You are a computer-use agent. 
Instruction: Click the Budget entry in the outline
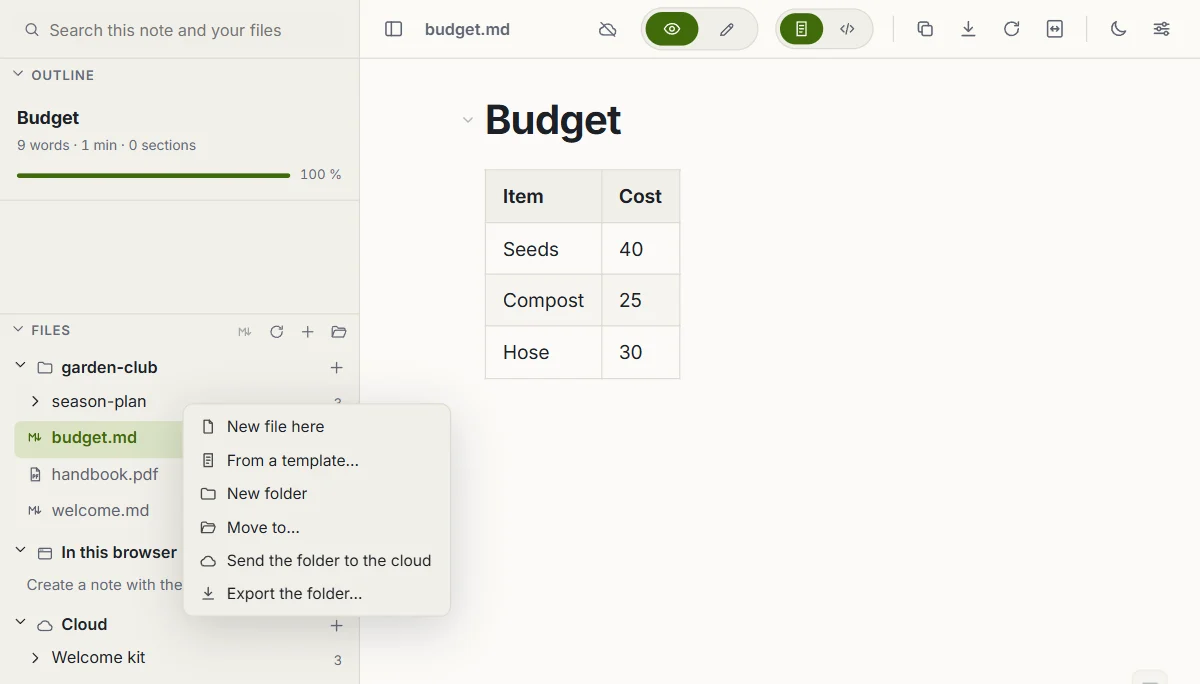point(48,117)
